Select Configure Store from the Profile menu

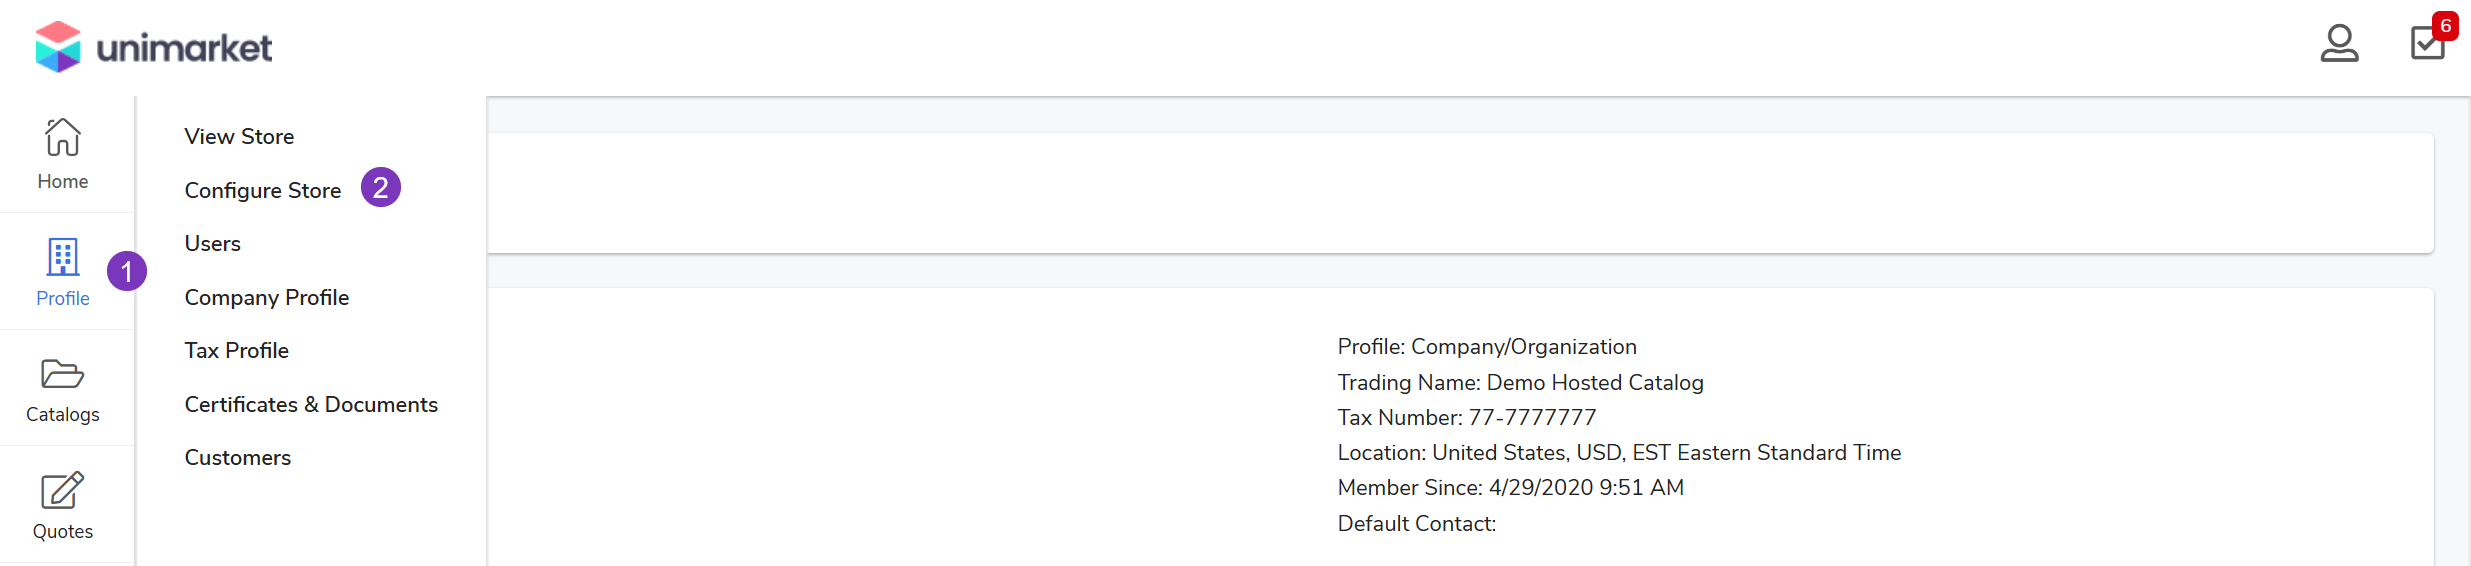pyautogui.click(x=263, y=191)
